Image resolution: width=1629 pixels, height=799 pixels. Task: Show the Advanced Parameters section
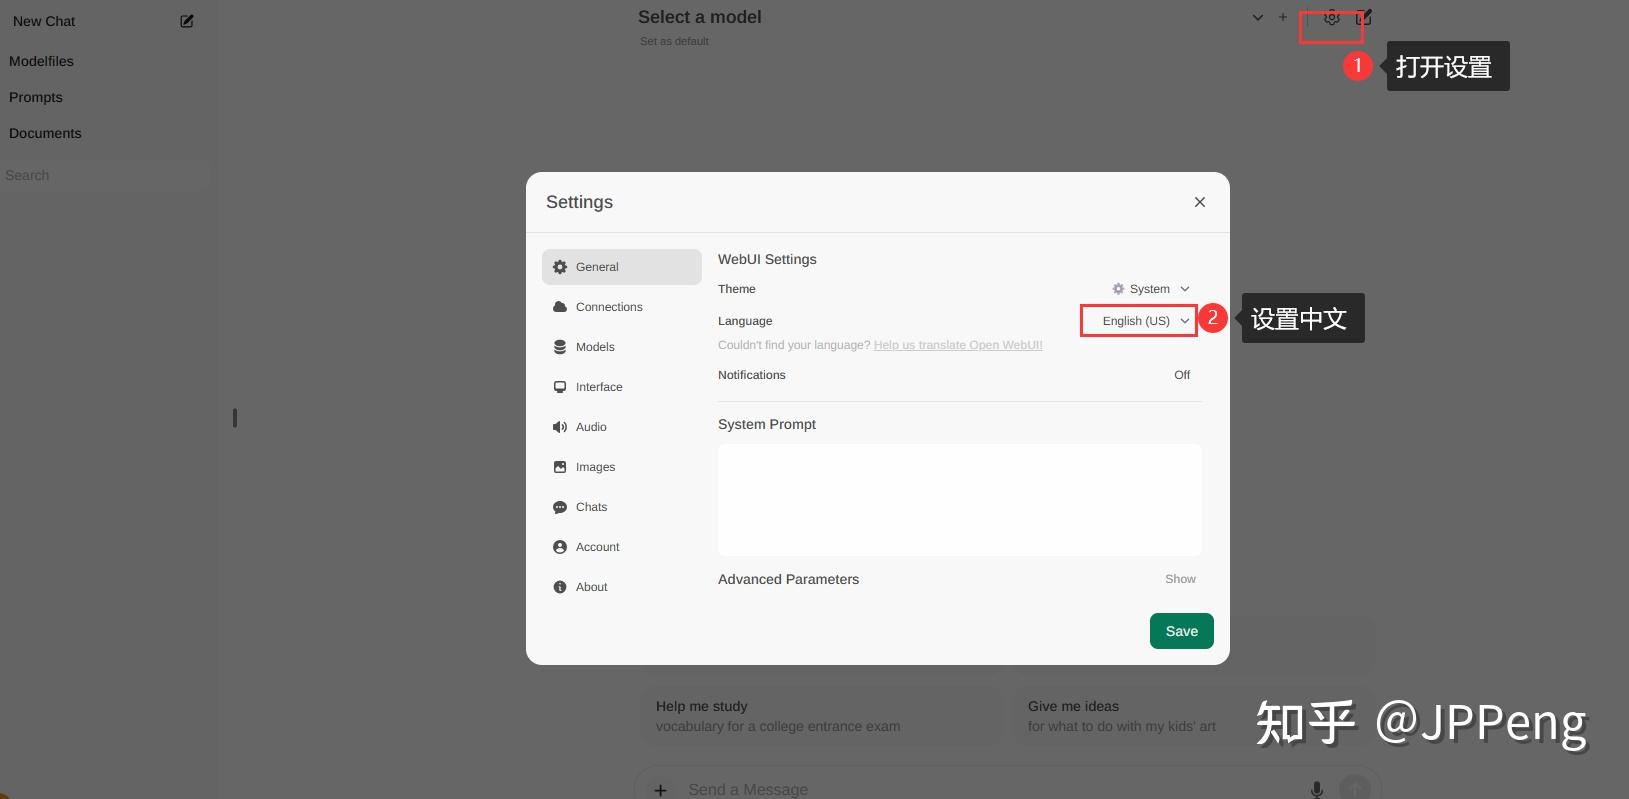1180,579
